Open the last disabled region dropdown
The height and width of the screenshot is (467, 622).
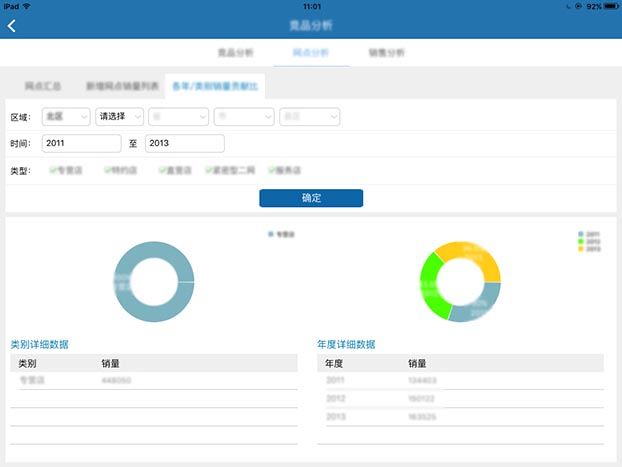(x=309, y=117)
